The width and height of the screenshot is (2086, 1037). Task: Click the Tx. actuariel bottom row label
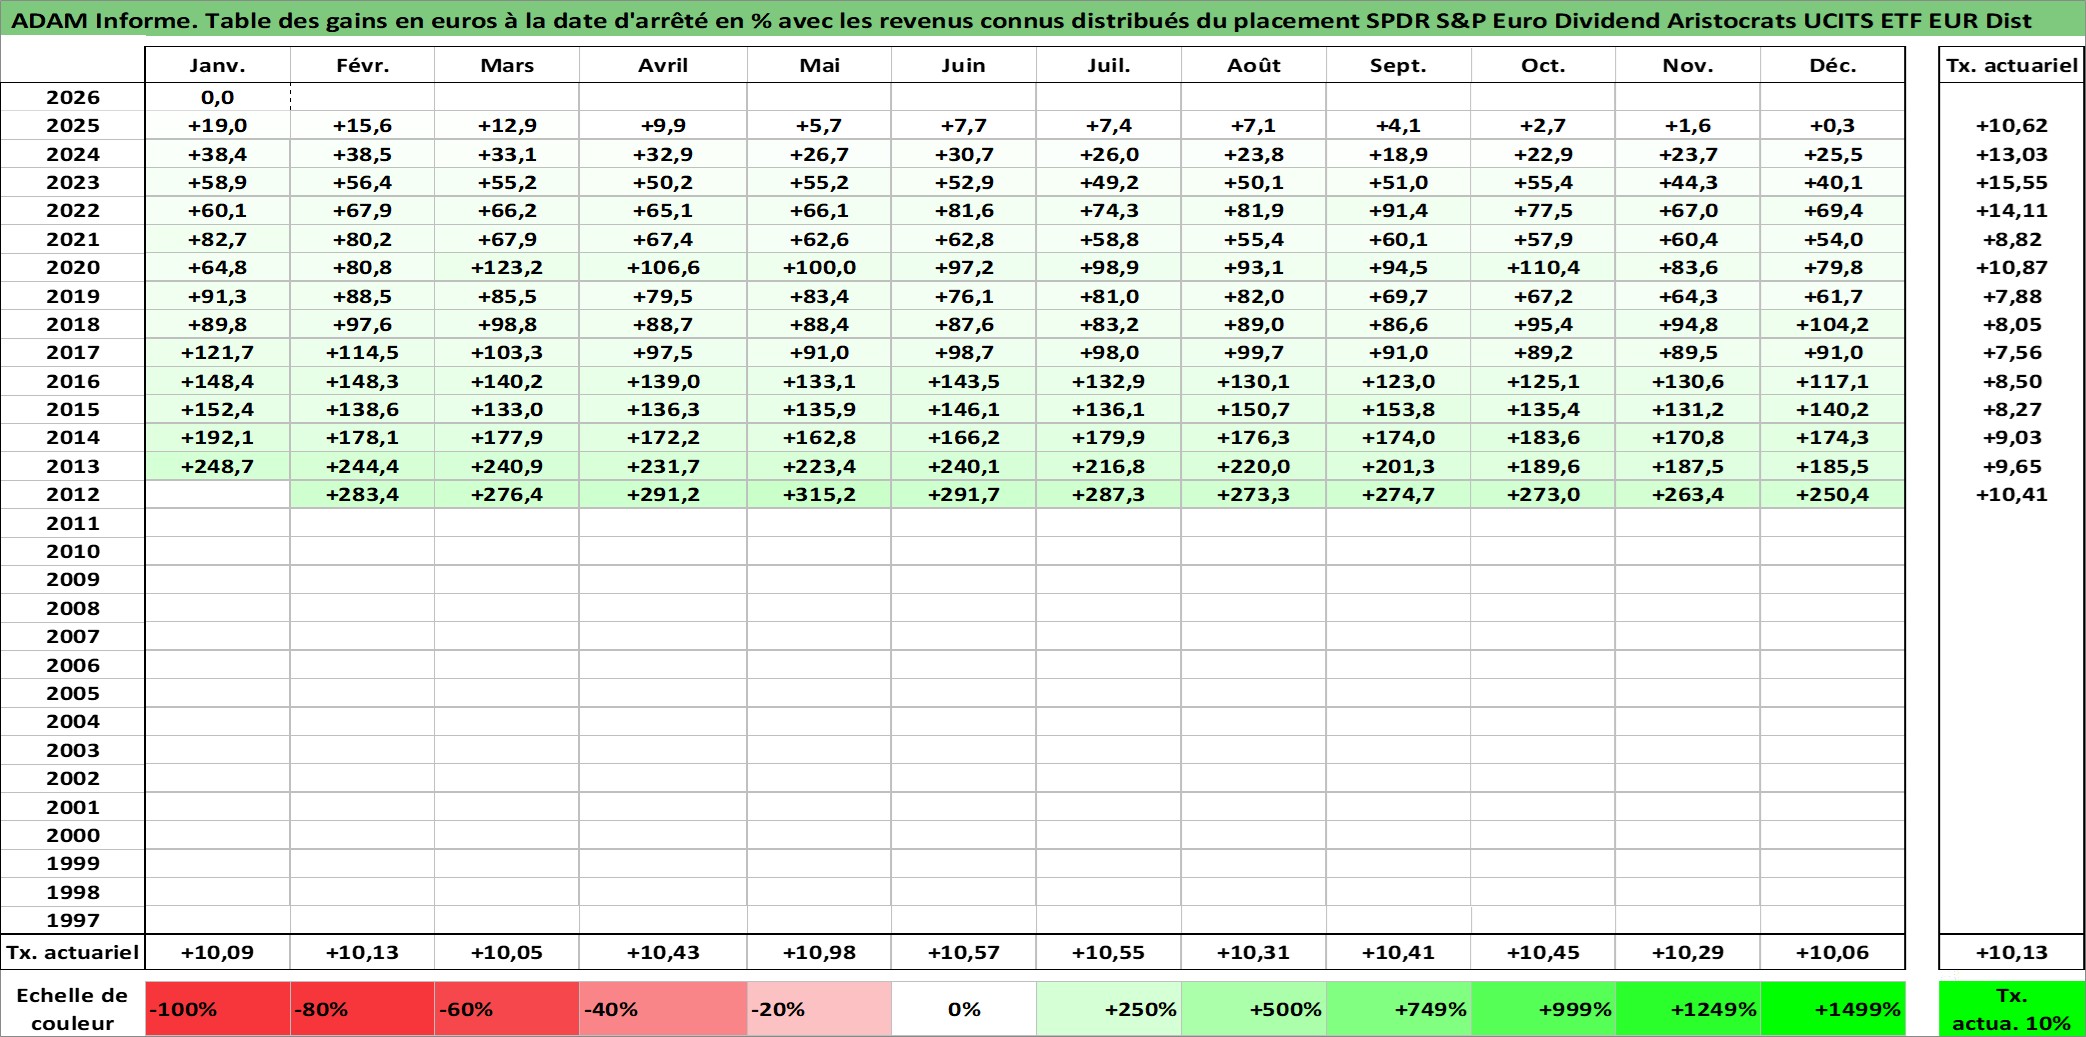click(x=73, y=952)
